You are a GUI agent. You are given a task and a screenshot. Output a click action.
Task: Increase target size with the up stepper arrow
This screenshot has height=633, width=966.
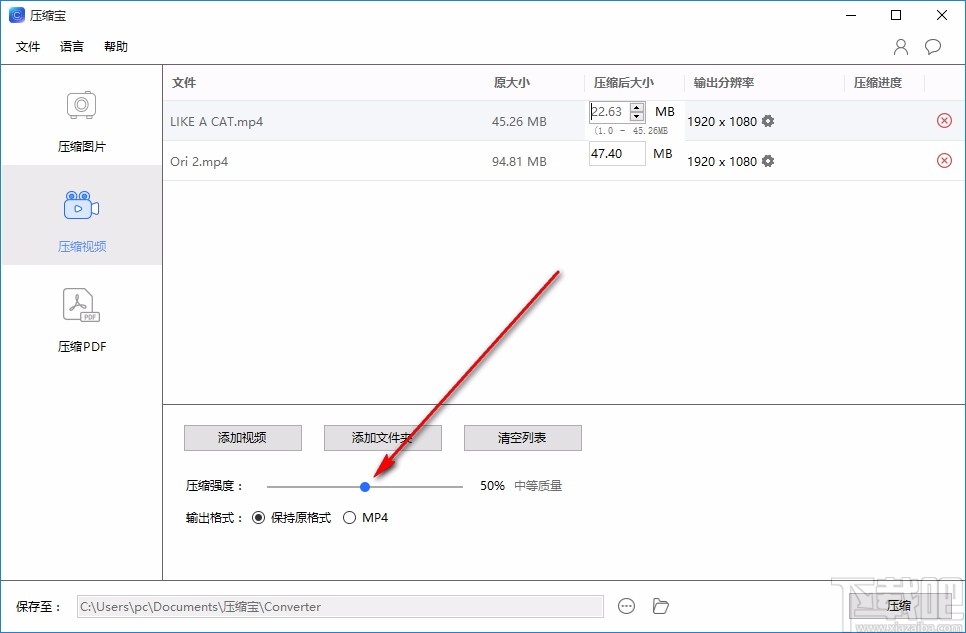(x=637, y=106)
